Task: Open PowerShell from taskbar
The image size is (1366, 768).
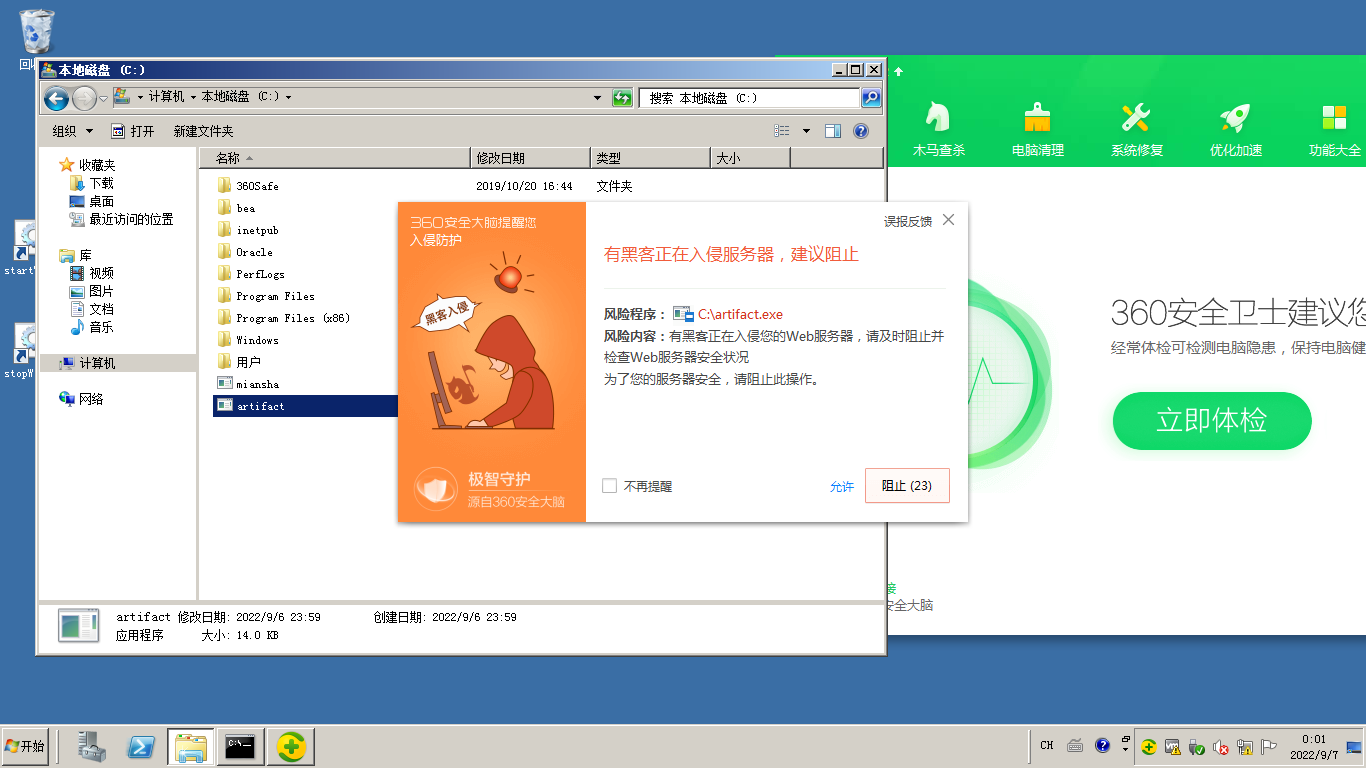Action: pos(141,746)
